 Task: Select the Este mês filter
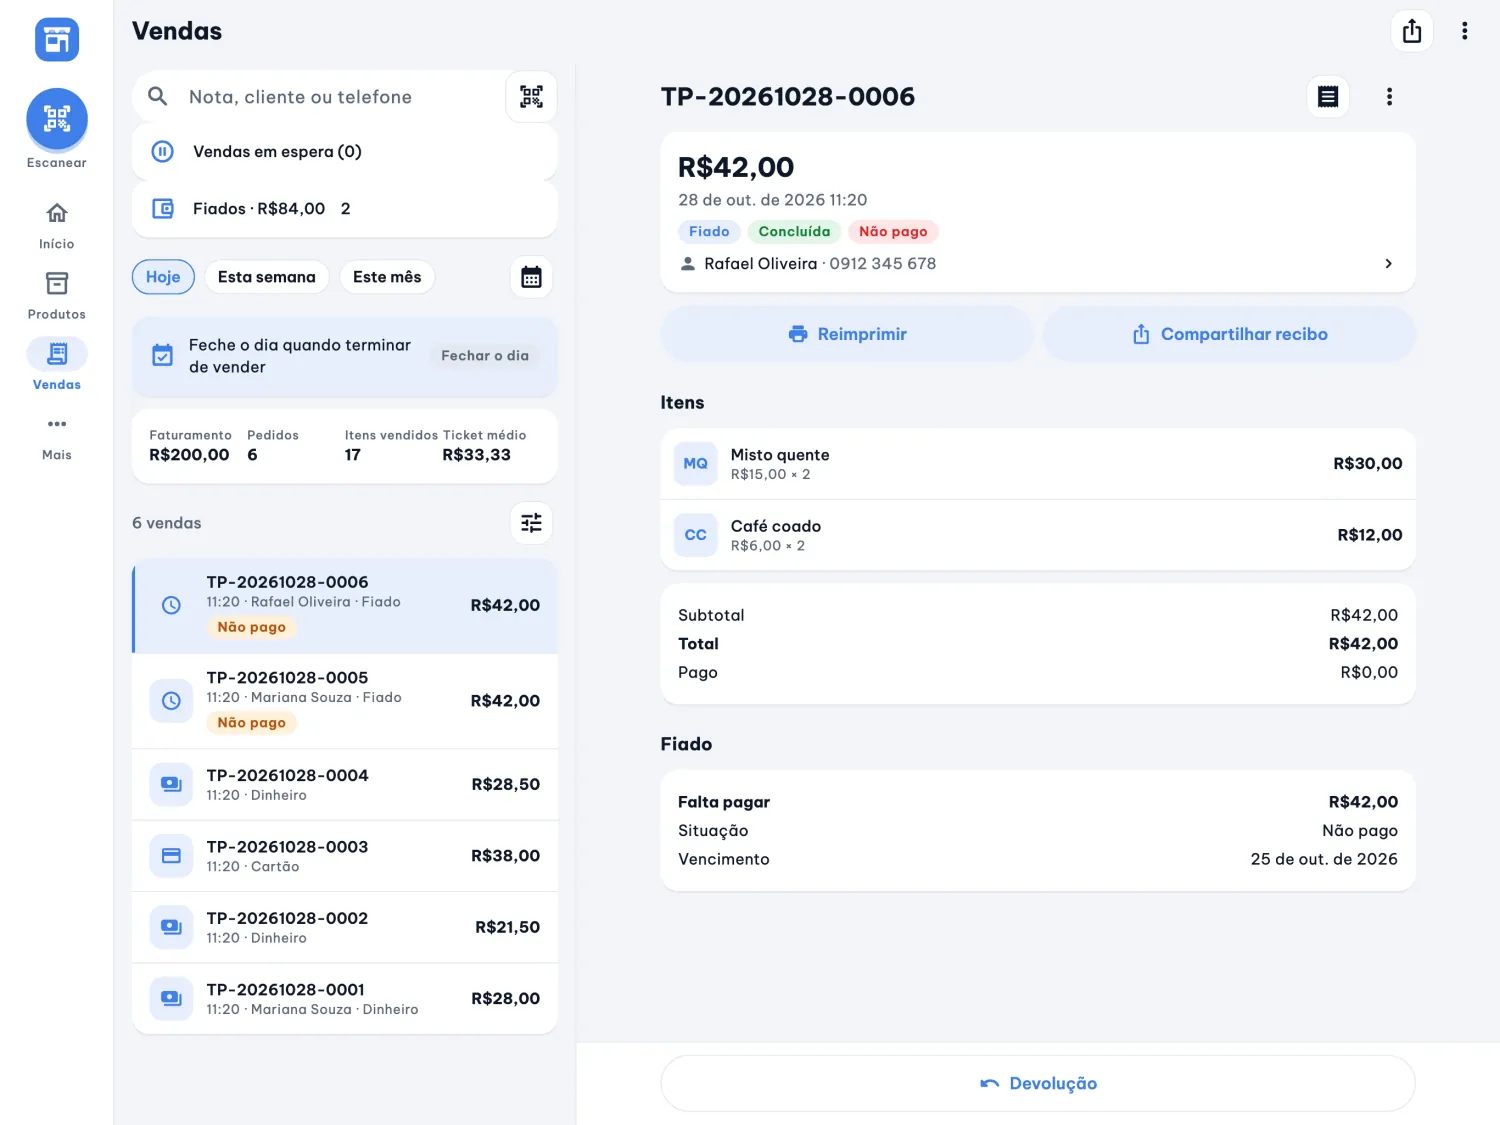click(387, 277)
